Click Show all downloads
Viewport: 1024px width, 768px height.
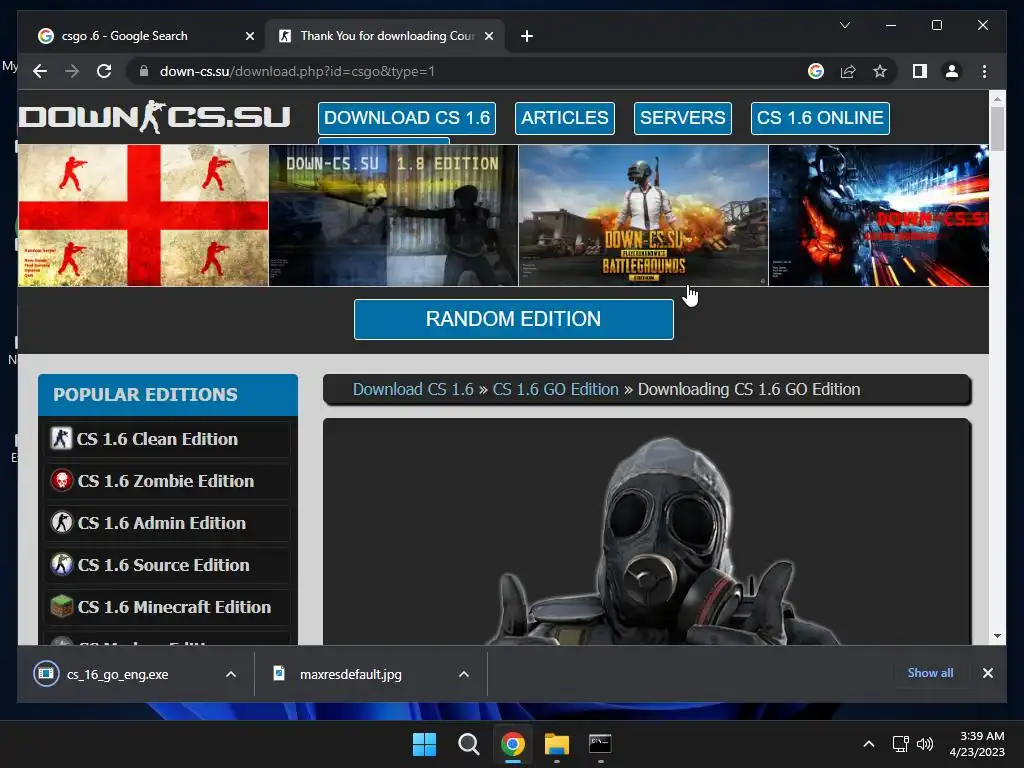point(930,673)
